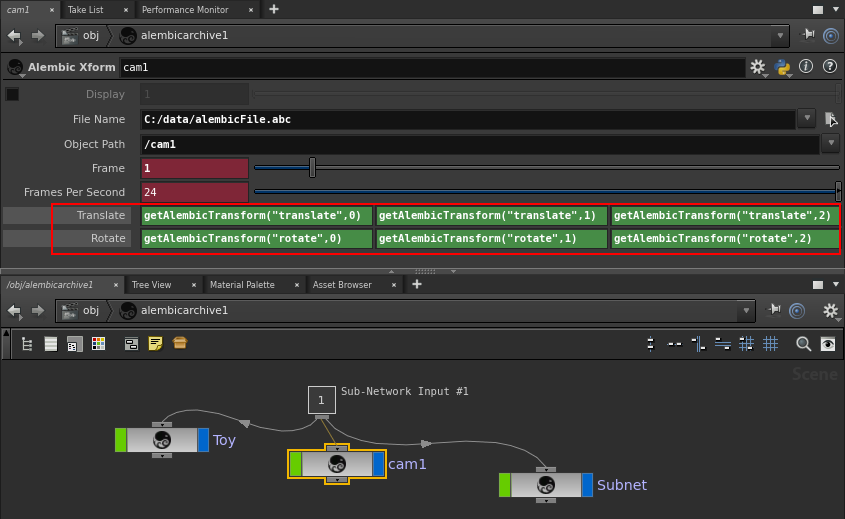
Task: Open network editor gear settings
Action: 830,311
